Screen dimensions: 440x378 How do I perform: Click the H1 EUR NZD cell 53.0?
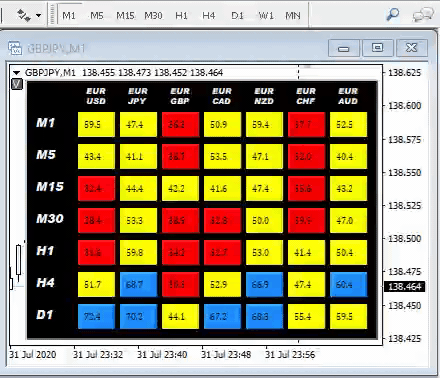tap(264, 252)
